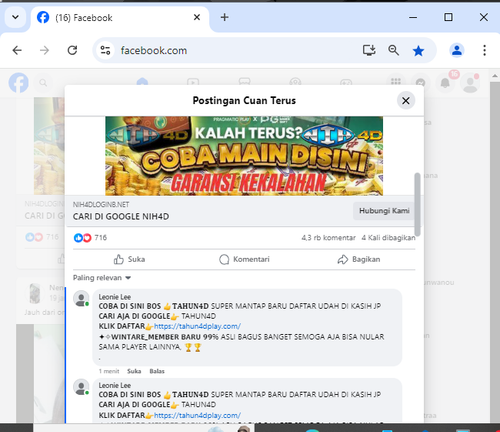Open the Chrome profile icon
500x432 pixels.
pos(457,50)
